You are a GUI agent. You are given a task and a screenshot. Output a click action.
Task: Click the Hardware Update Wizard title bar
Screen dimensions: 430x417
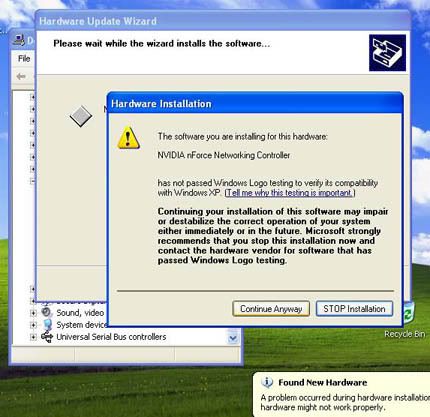click(223, 21)
